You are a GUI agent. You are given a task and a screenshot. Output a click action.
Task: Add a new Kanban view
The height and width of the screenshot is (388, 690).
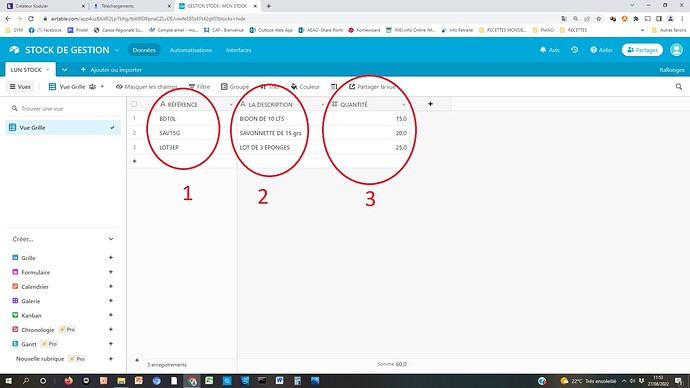(111, 315)
